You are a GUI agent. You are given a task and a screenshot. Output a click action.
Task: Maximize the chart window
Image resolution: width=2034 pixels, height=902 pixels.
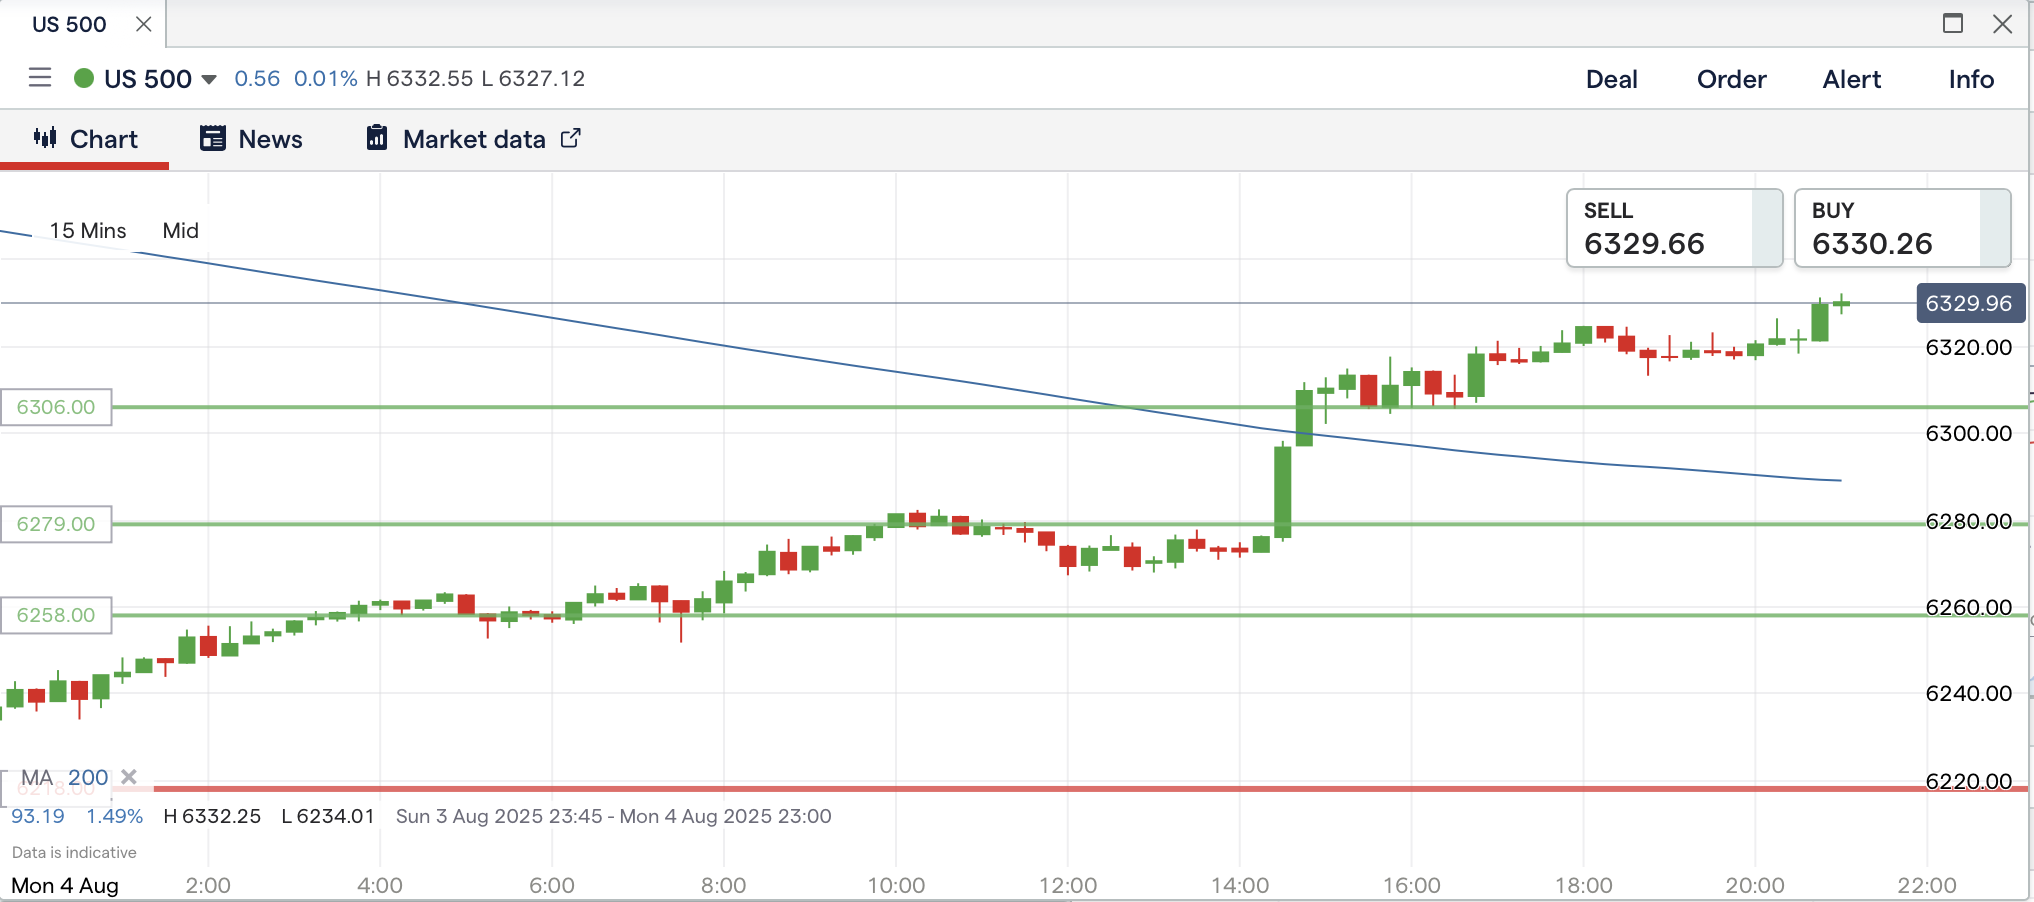tap(1952, 23)
